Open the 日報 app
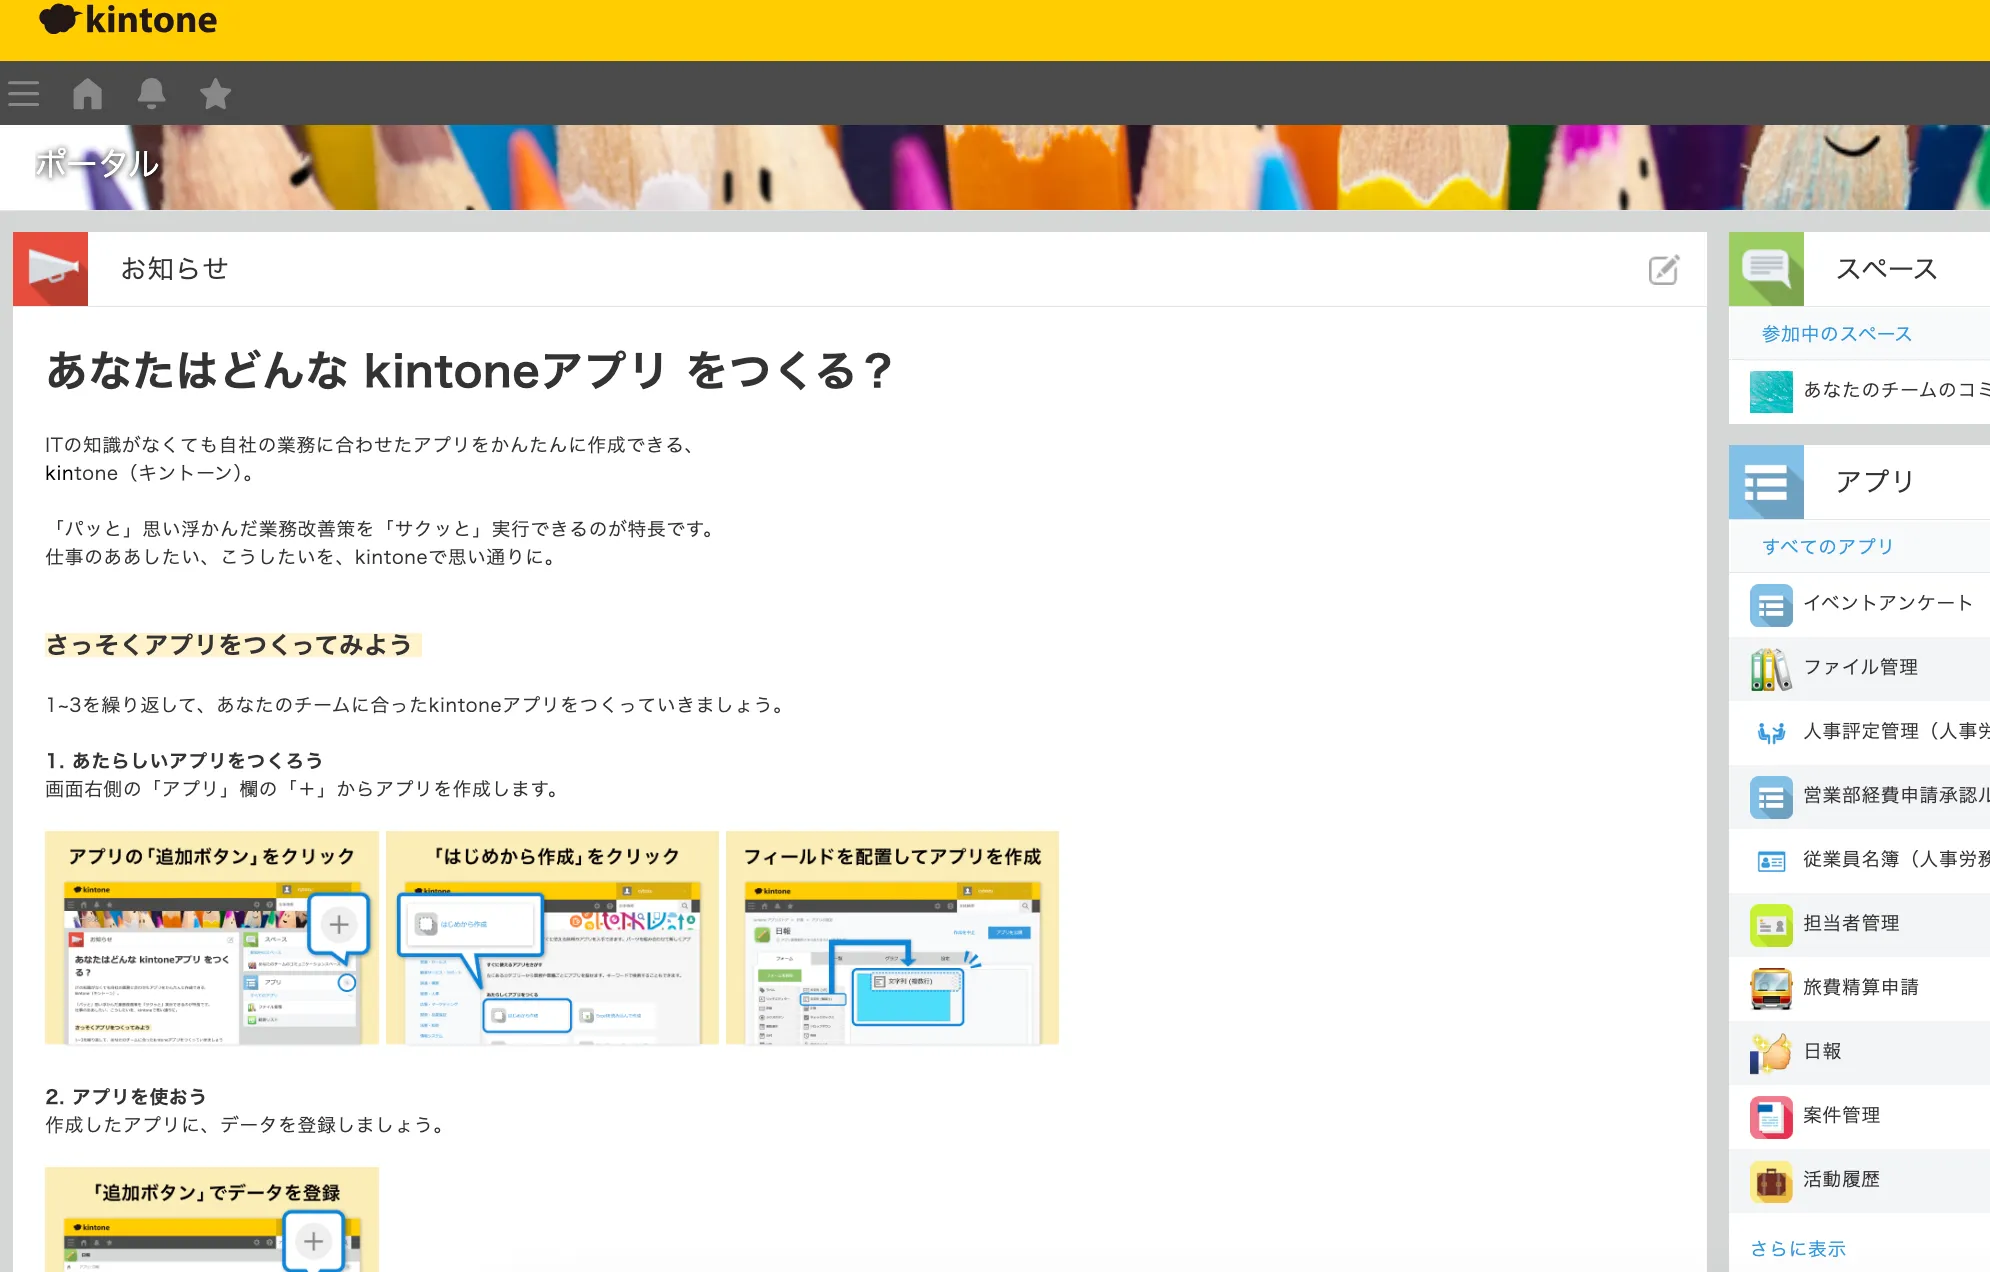This screenshot has height=1272, width=1990. point(1822,1052)
